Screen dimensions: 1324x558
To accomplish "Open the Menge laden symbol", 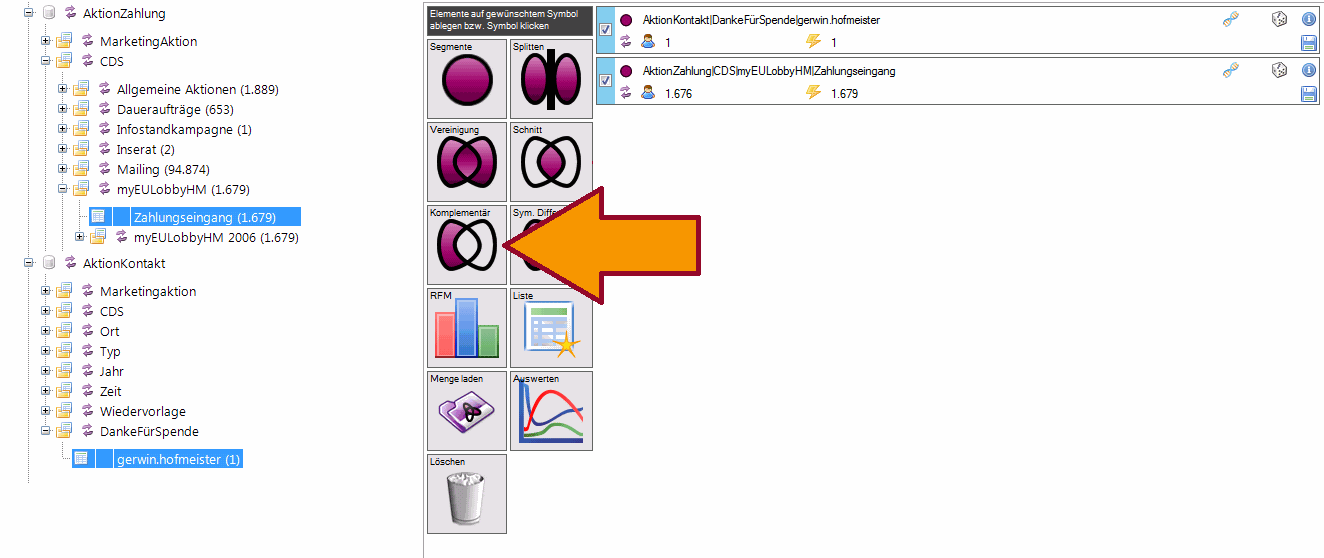I will [x=467, y=411].
